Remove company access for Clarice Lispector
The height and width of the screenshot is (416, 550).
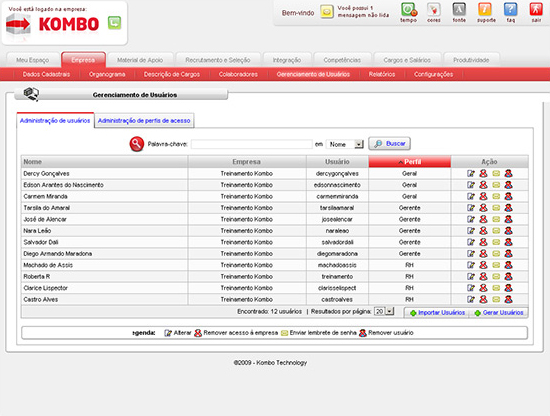click(x=483, y=288)
